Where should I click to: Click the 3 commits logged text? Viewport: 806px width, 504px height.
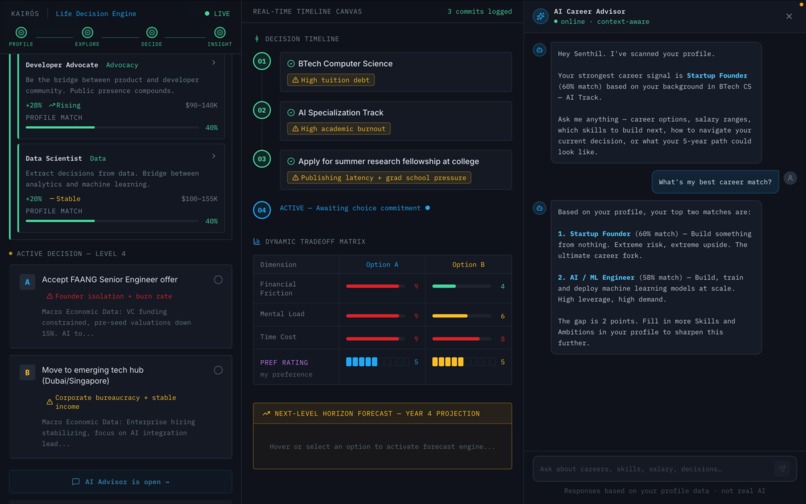coord(480,11)
